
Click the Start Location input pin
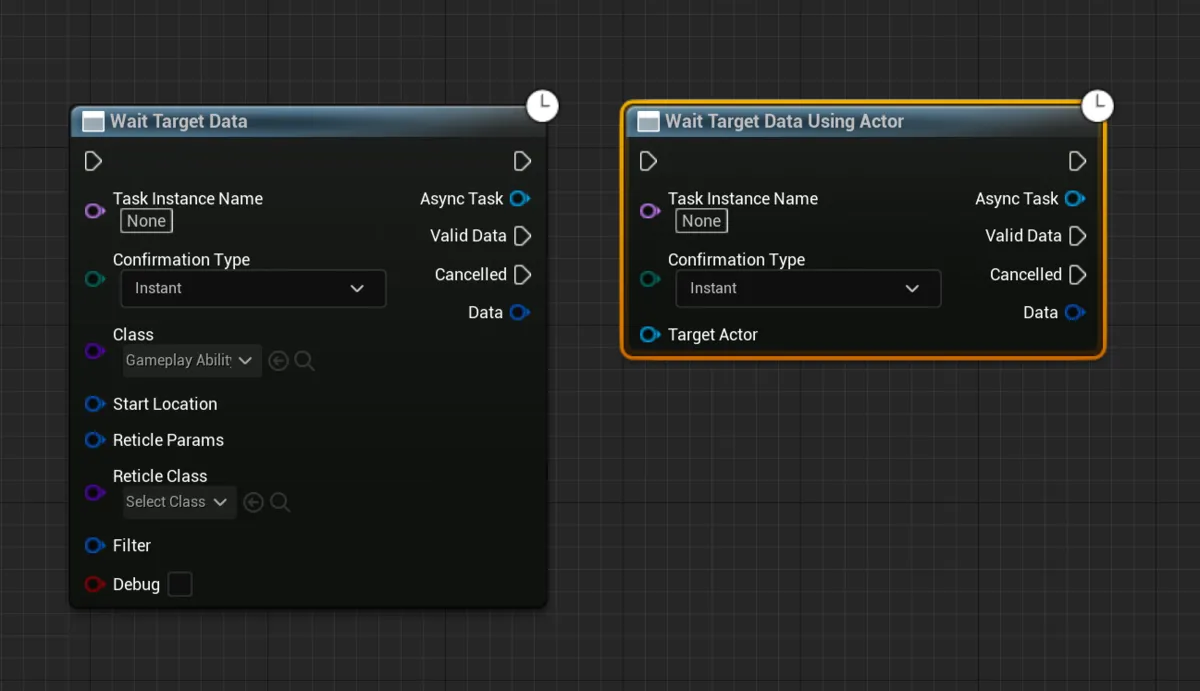pyautogui.click(x=95, y=404)
